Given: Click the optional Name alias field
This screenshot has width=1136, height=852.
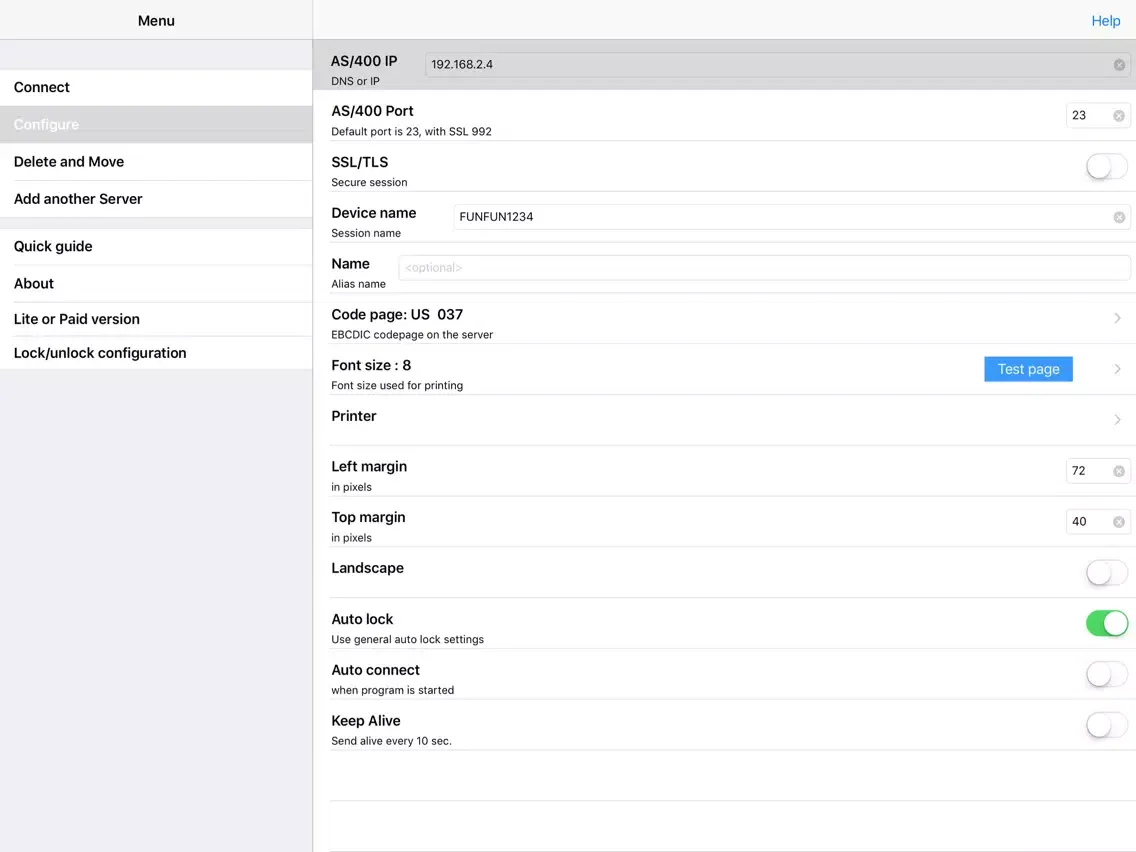Looking at the screenshot, I should pos(764,268).
